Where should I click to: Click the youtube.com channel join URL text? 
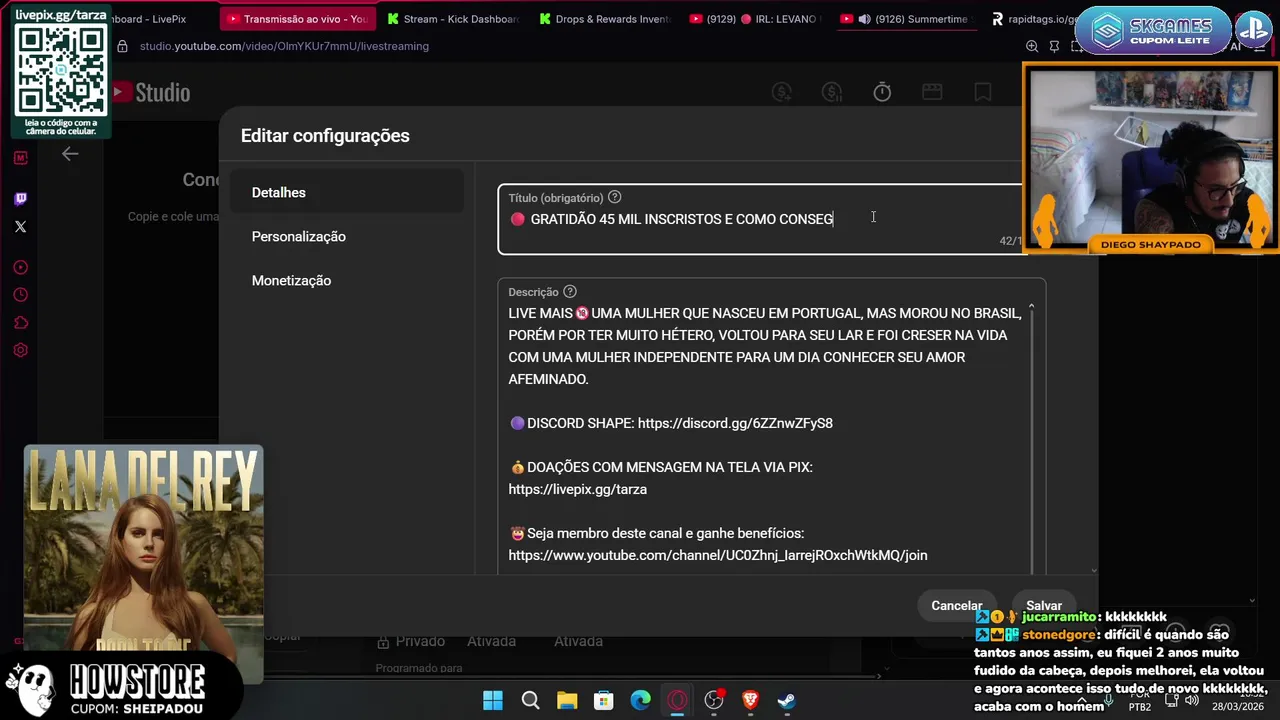click(x=717, y=555)
